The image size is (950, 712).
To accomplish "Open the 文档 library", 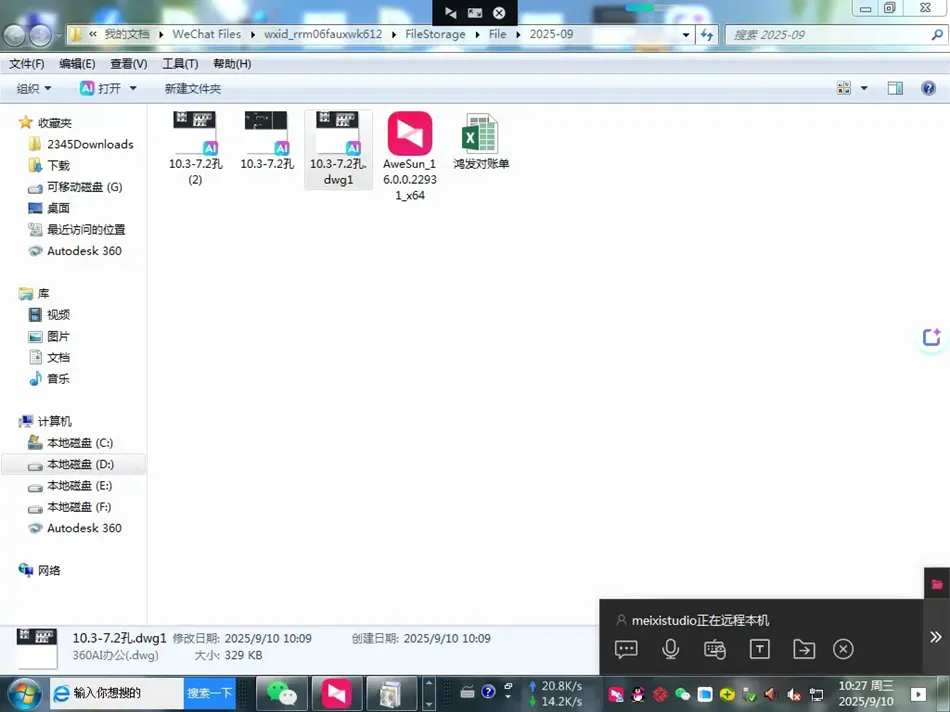I will (49, 358).
